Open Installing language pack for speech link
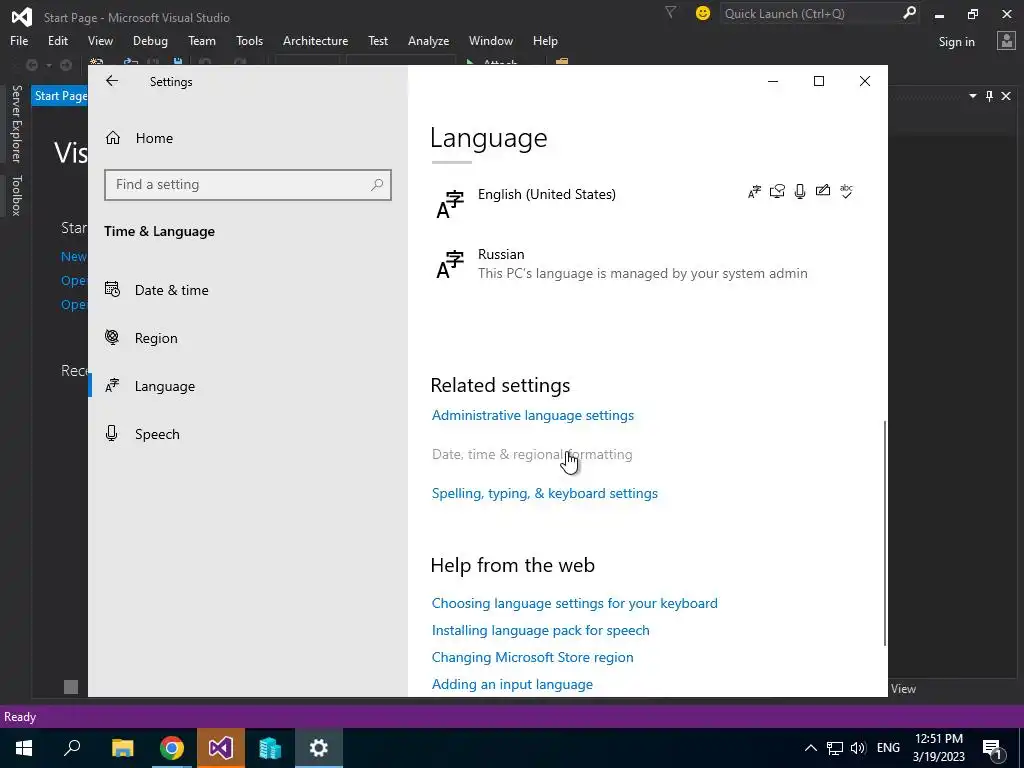 click(541, 631)
